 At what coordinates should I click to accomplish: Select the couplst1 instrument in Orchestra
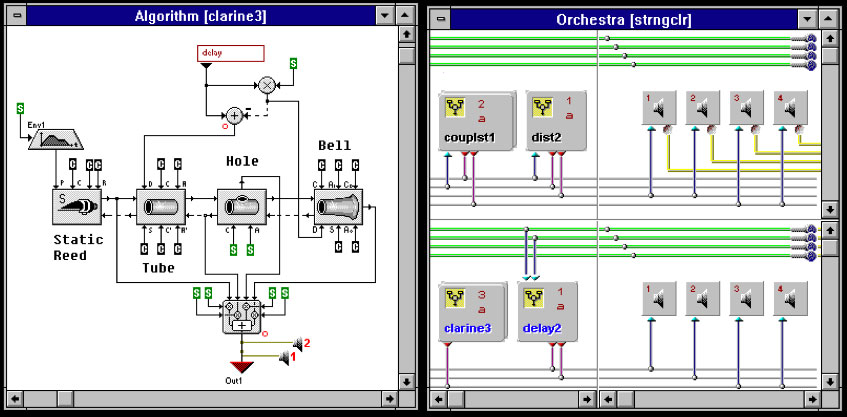pos(476,120)
